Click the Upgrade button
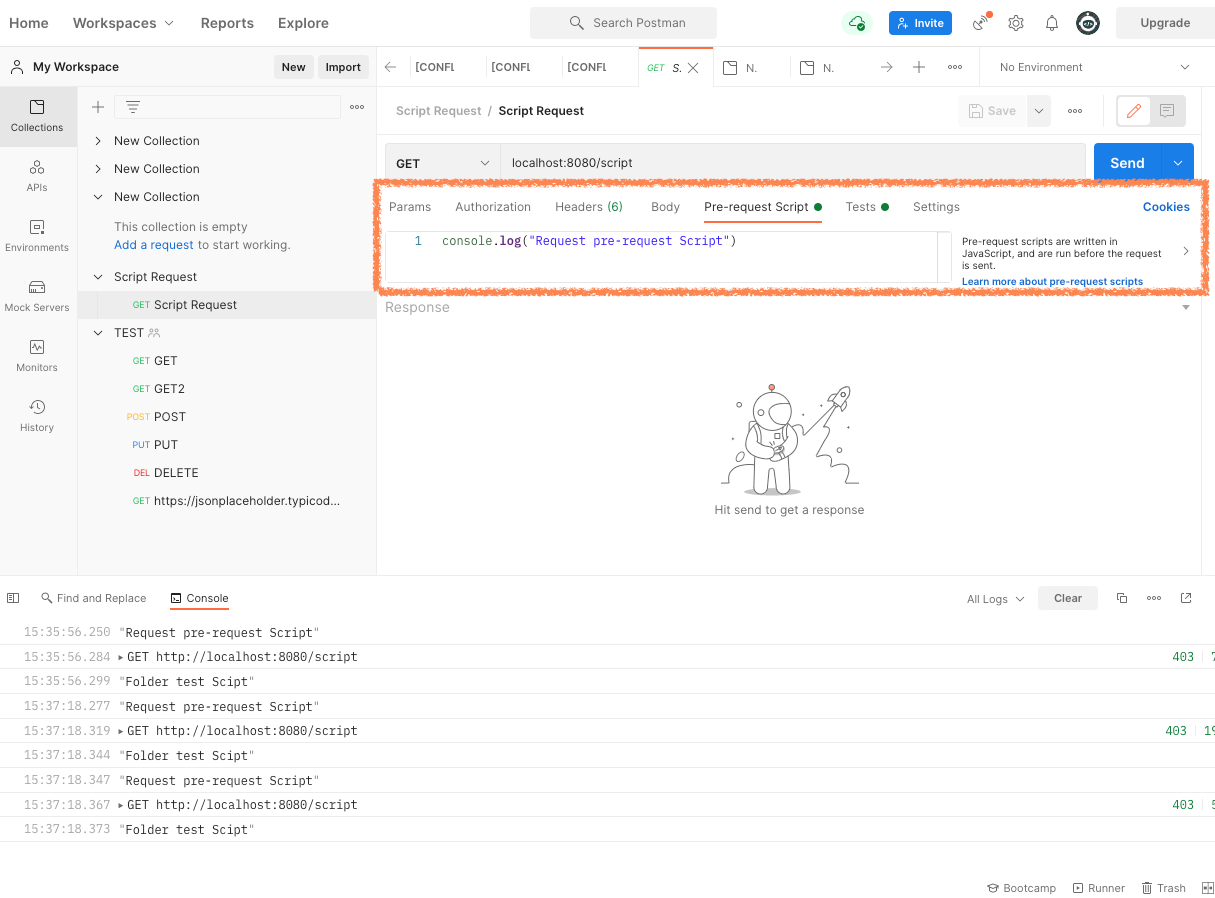Viewport: 1215px width, 898px height. [1165, 23]
